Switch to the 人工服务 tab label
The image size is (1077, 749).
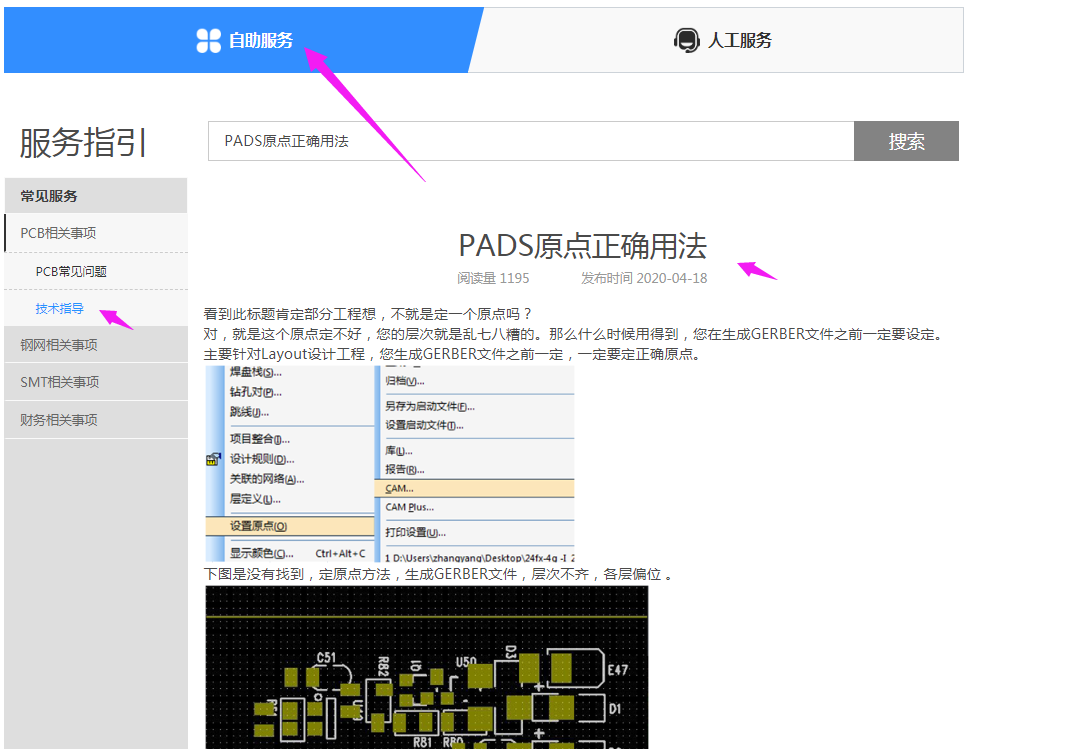tap(739, 41)
